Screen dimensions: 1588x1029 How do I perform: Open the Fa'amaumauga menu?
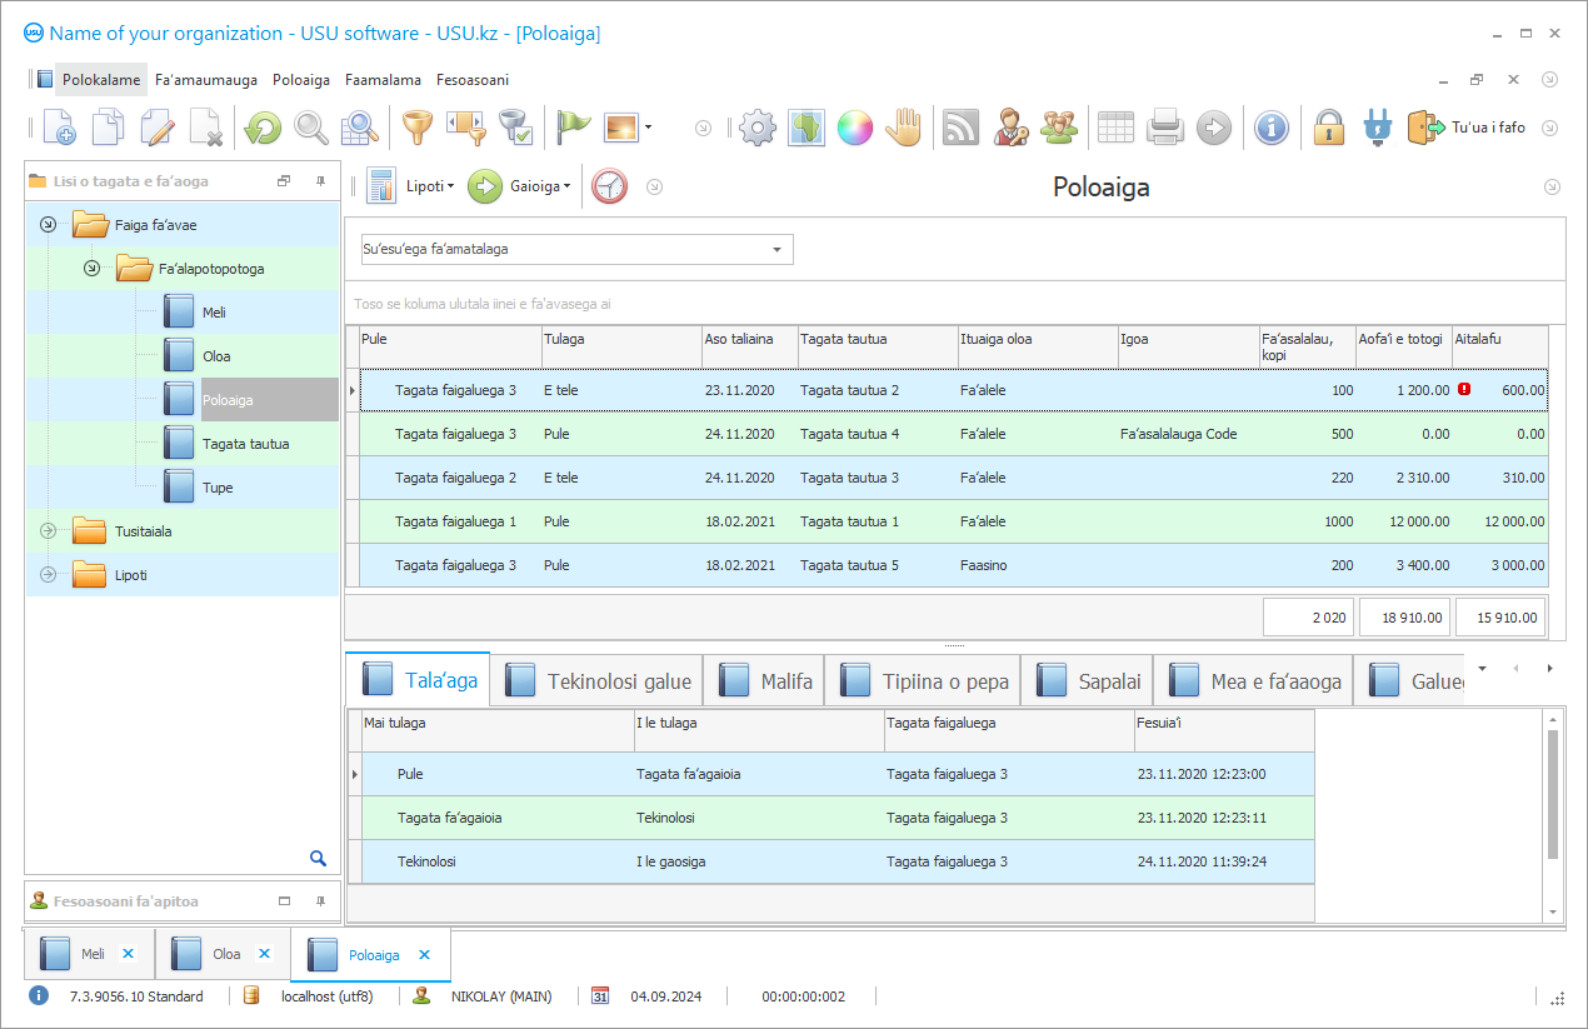[206, 80]
